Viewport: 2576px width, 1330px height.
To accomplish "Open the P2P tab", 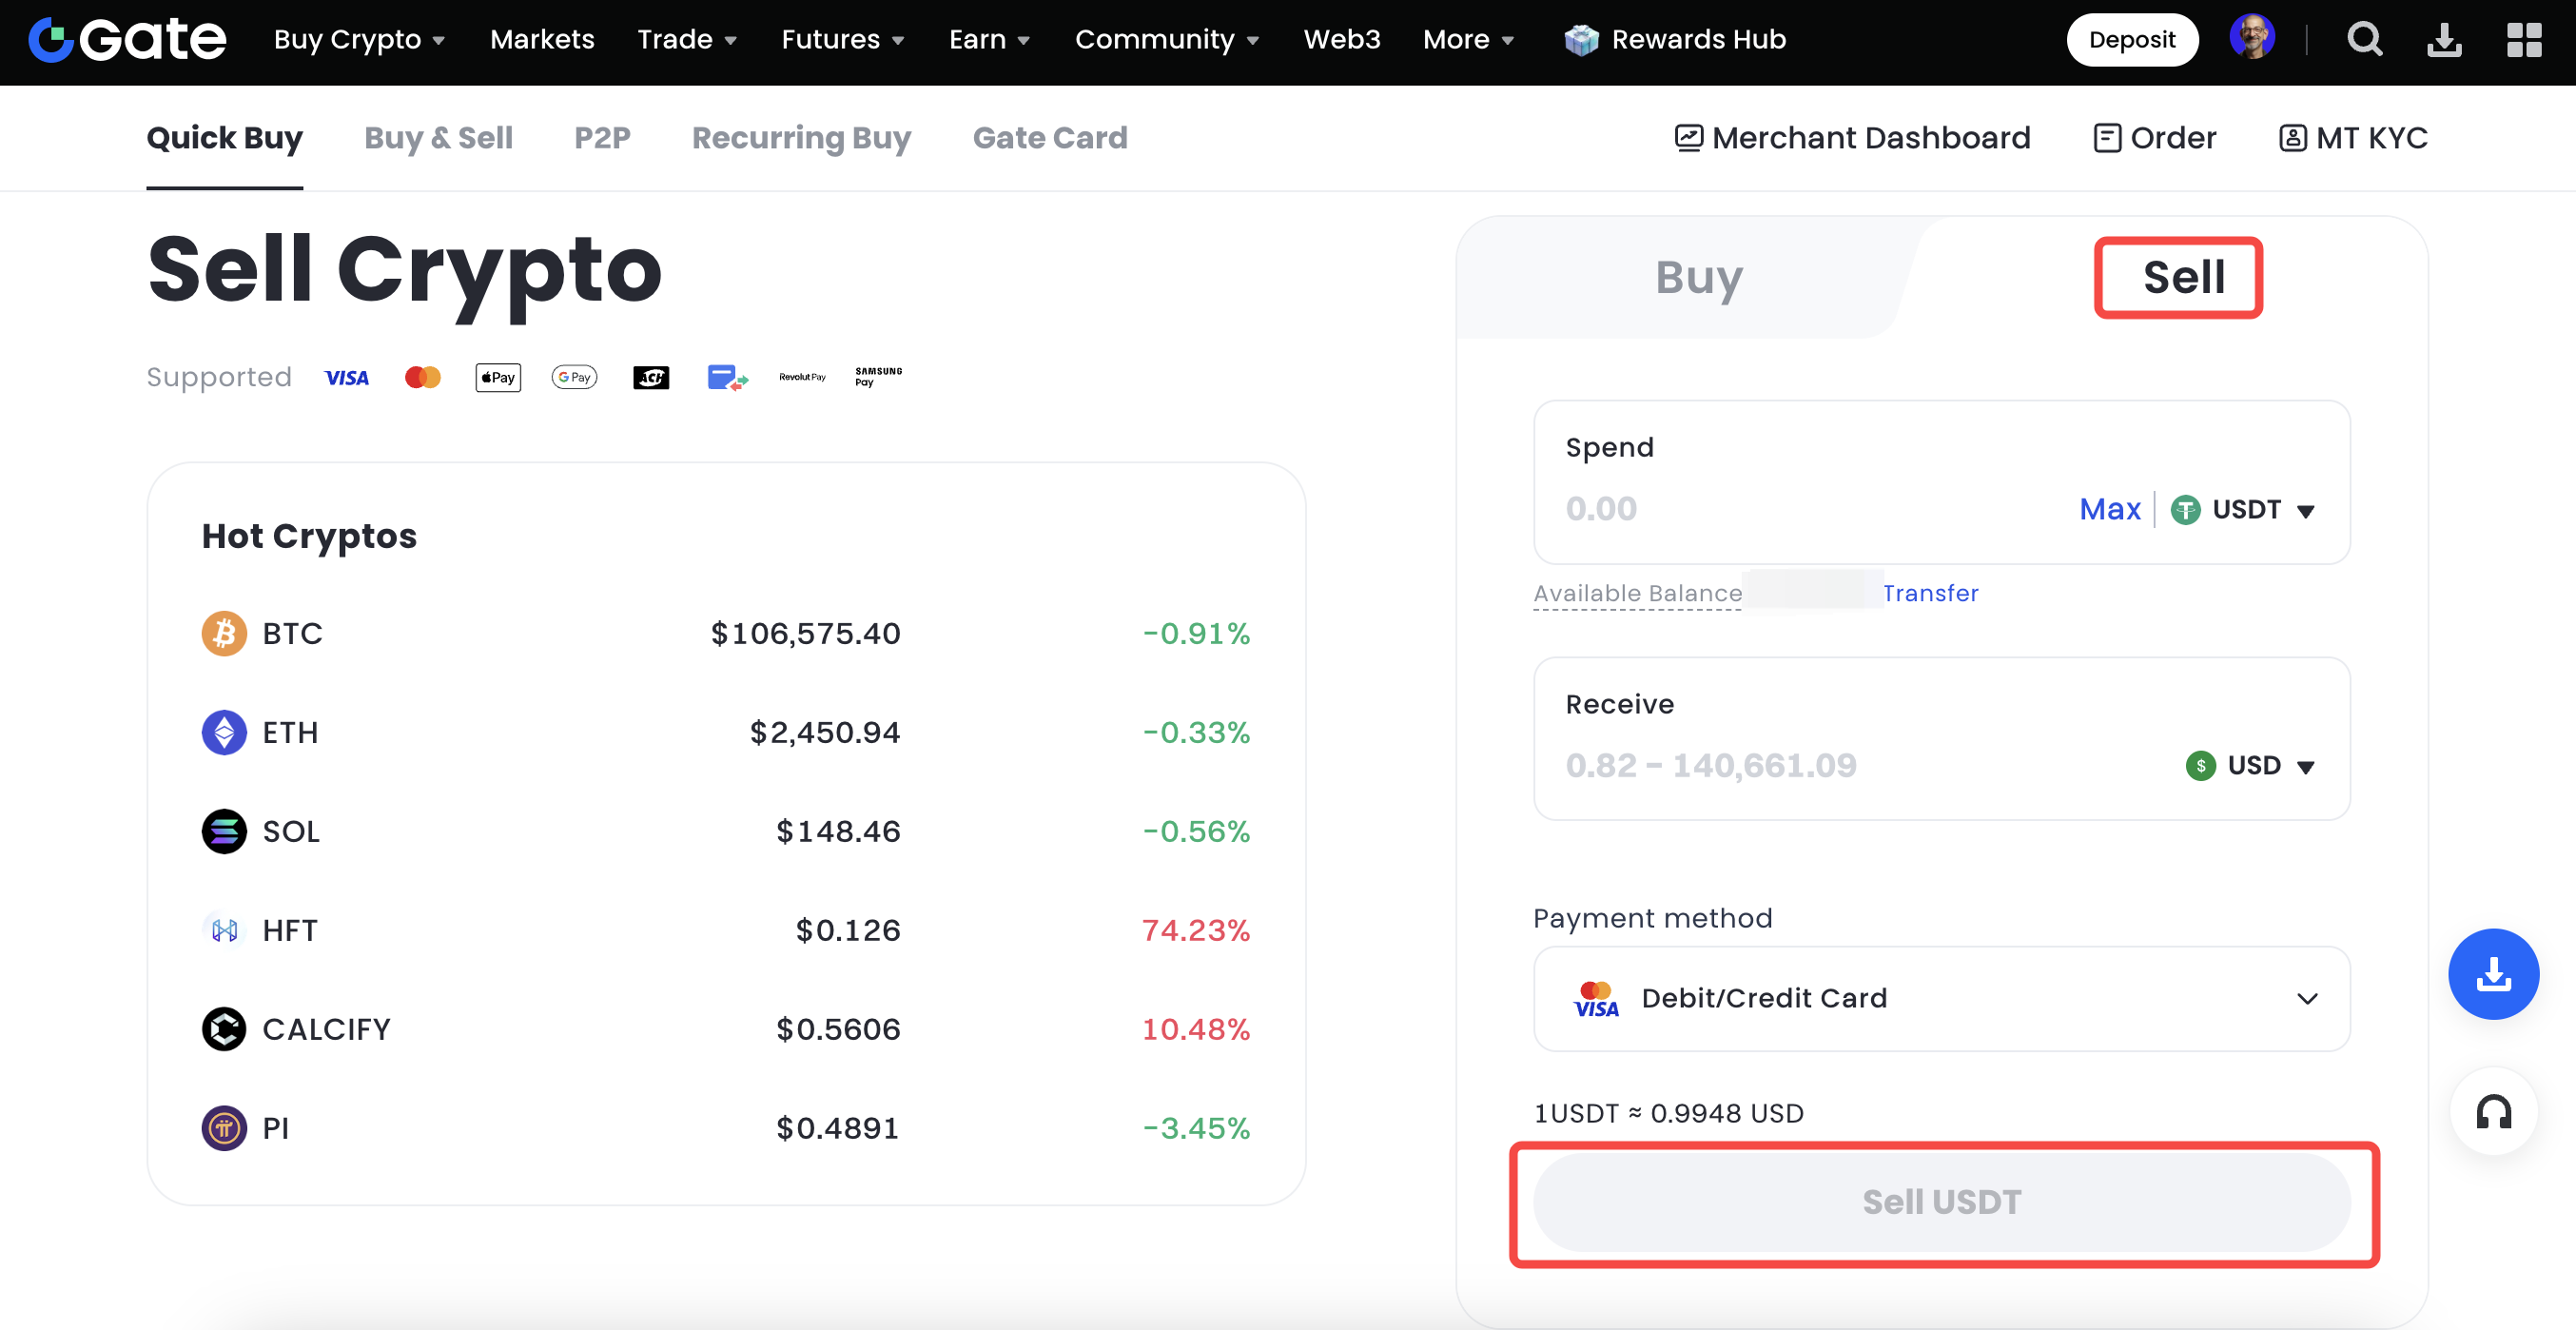I will coord(602,138).
